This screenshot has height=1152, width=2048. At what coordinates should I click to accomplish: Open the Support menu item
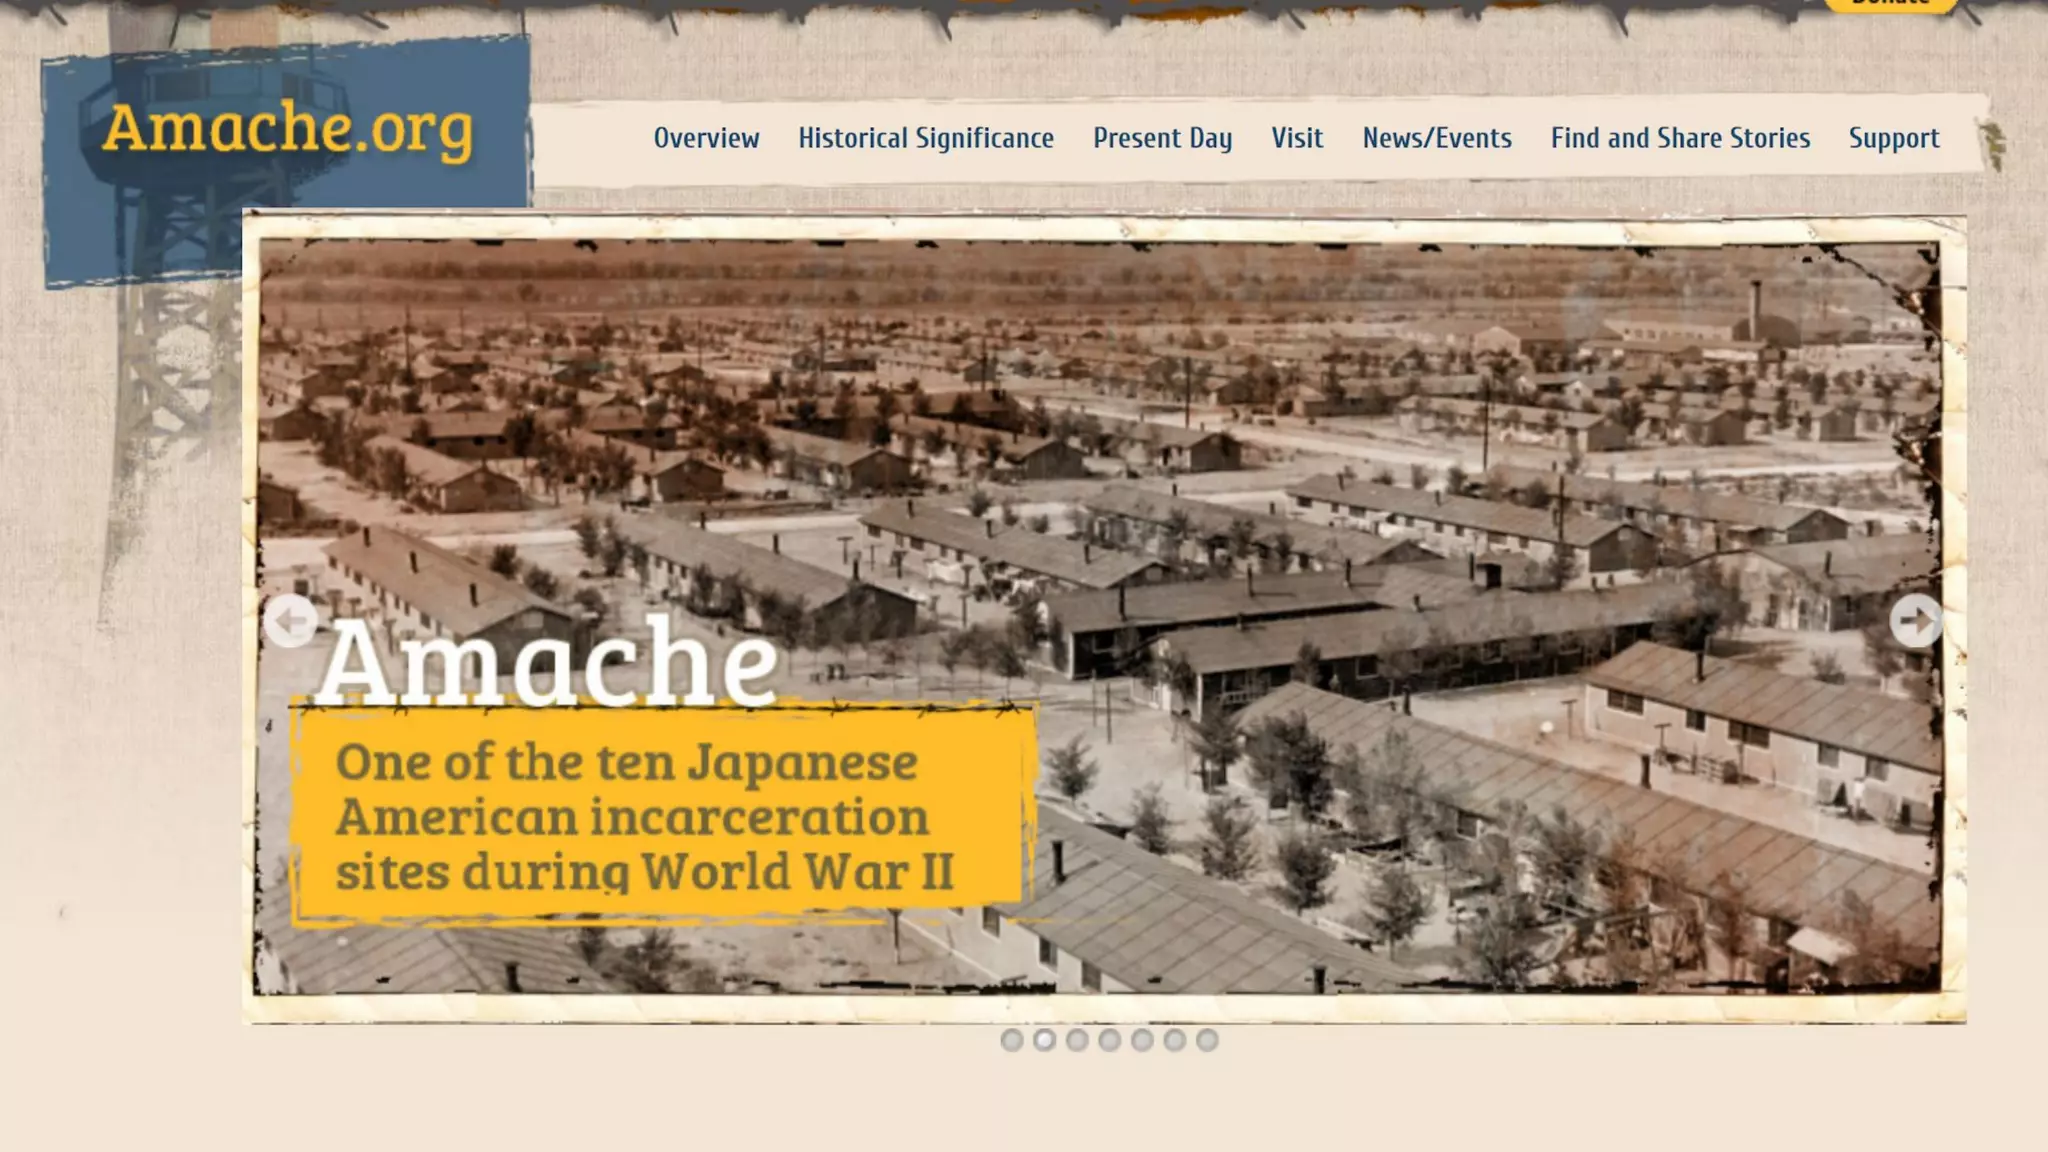click(1893, 138)
